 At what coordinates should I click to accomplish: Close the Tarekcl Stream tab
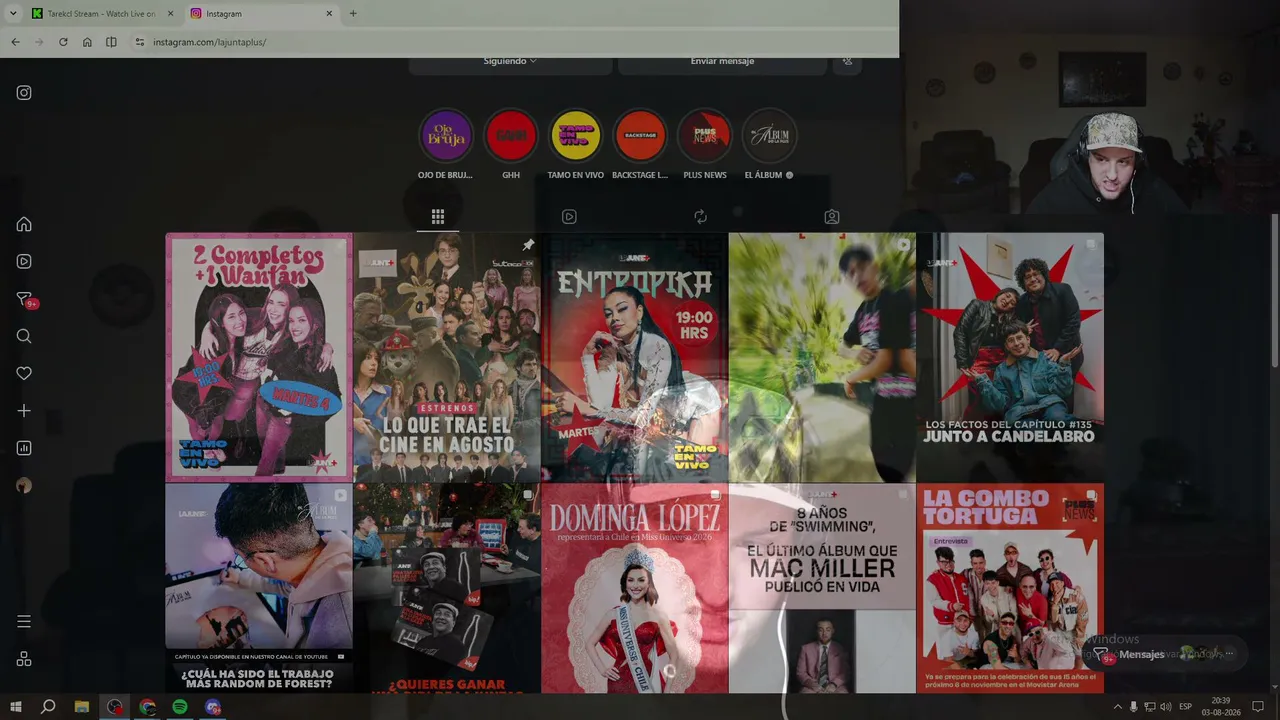point(170,14)
